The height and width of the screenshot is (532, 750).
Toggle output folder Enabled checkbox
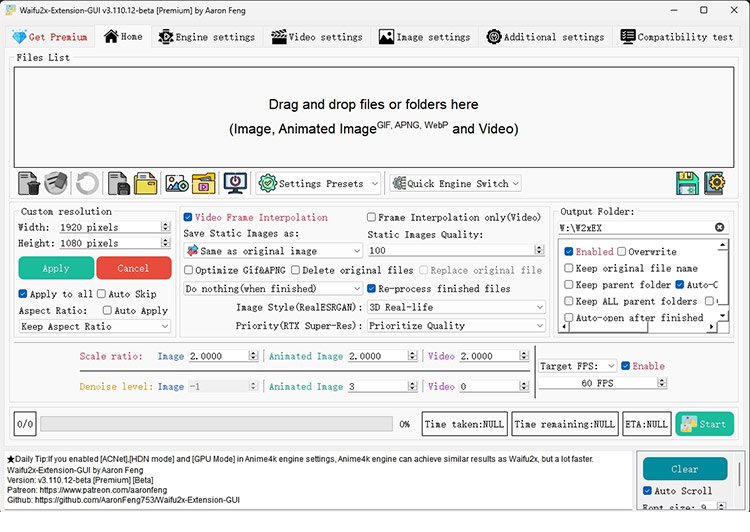coord(569,252)
